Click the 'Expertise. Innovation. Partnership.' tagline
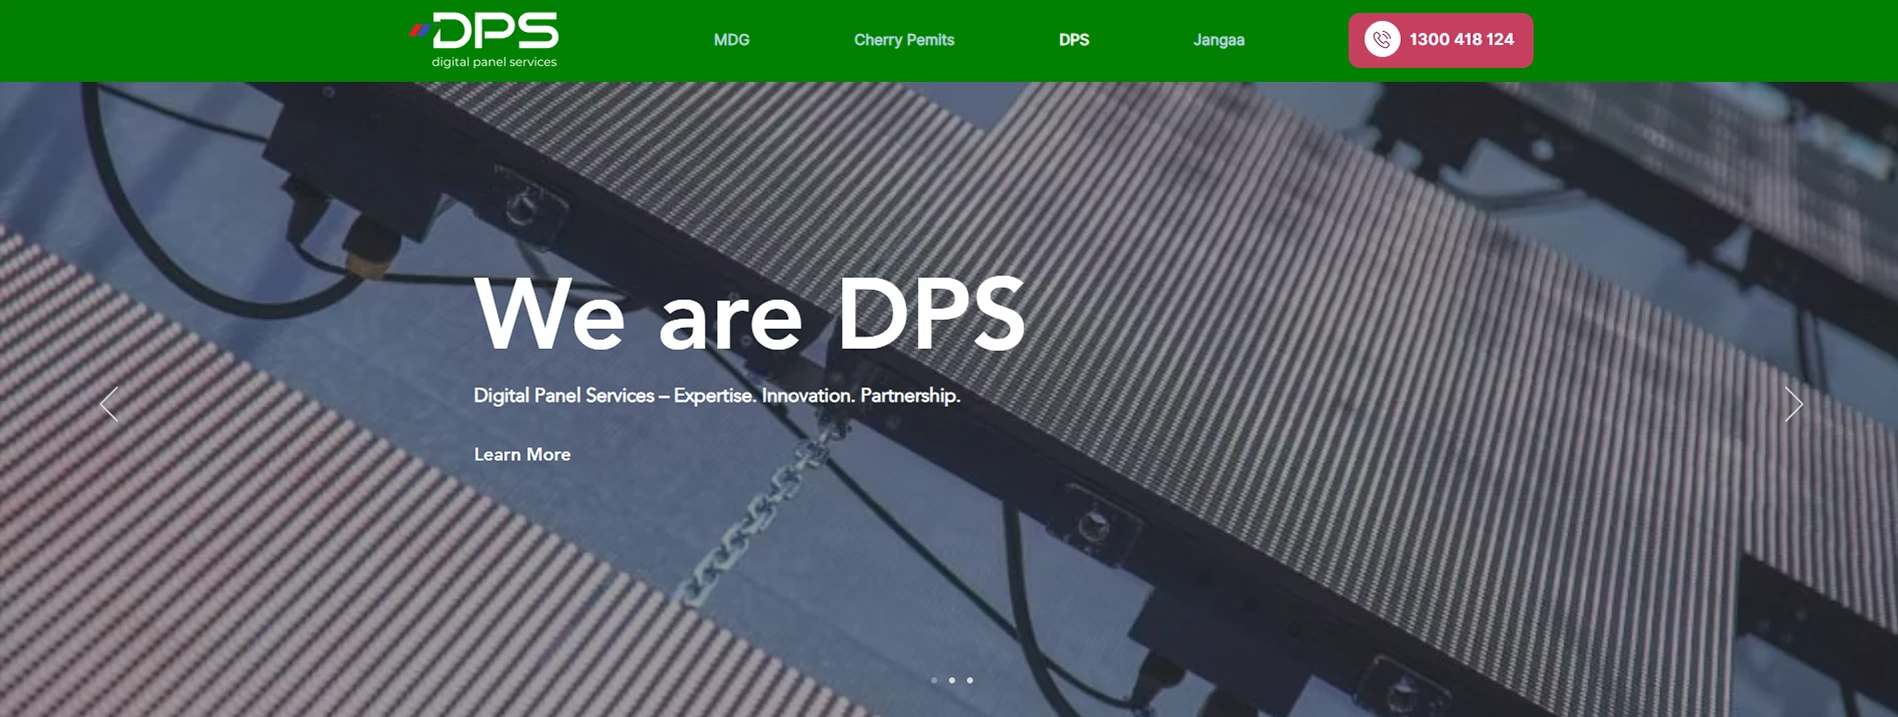This screenshot has width=1898, height=717. (x=817, y=396)
